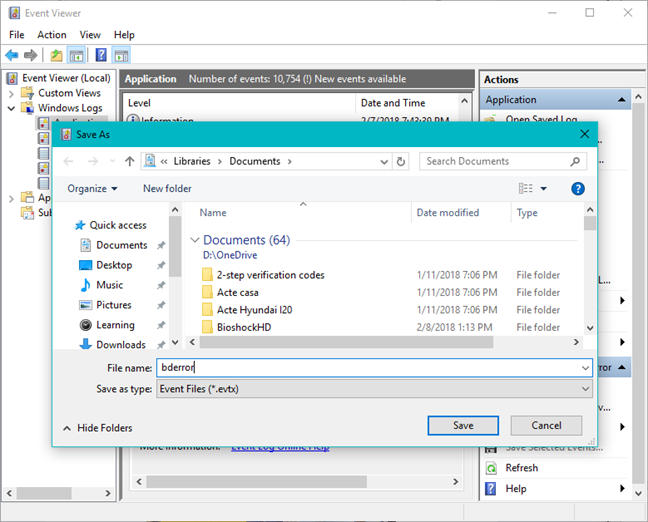
Task: Click Libraries in the address breadcrumb
Action: click(192, 161)
